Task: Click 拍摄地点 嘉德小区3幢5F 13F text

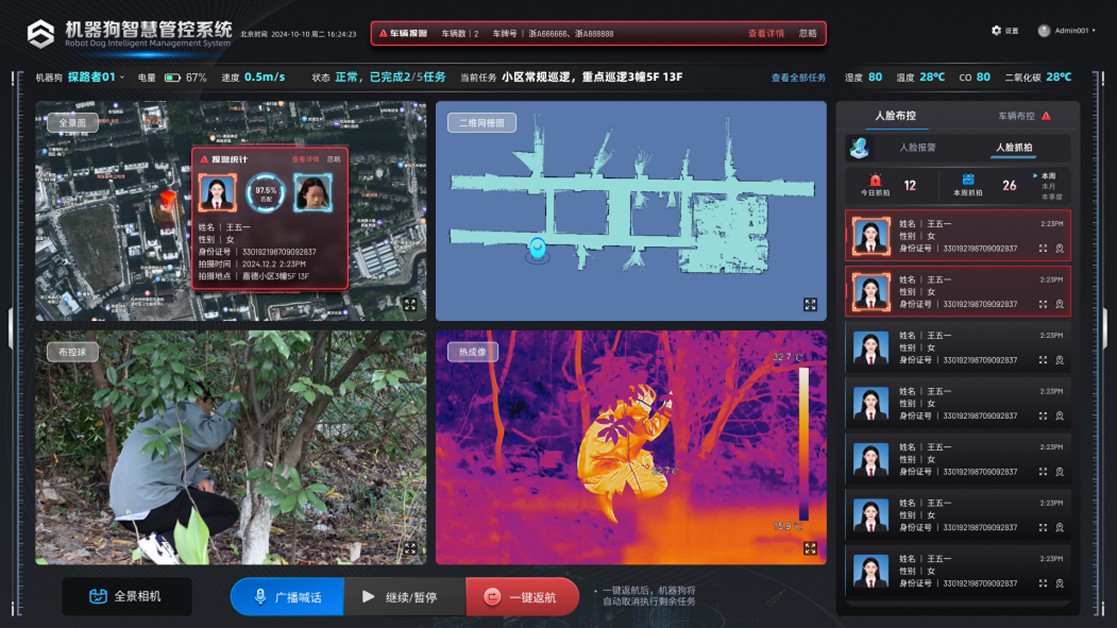Action: [x=254, y=276]
